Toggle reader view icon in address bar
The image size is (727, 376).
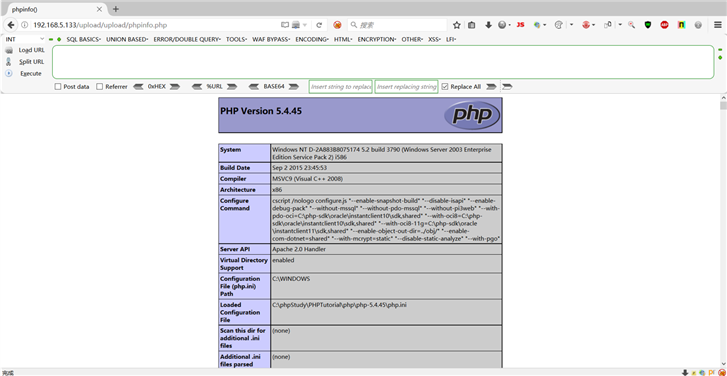pos(285,25)
